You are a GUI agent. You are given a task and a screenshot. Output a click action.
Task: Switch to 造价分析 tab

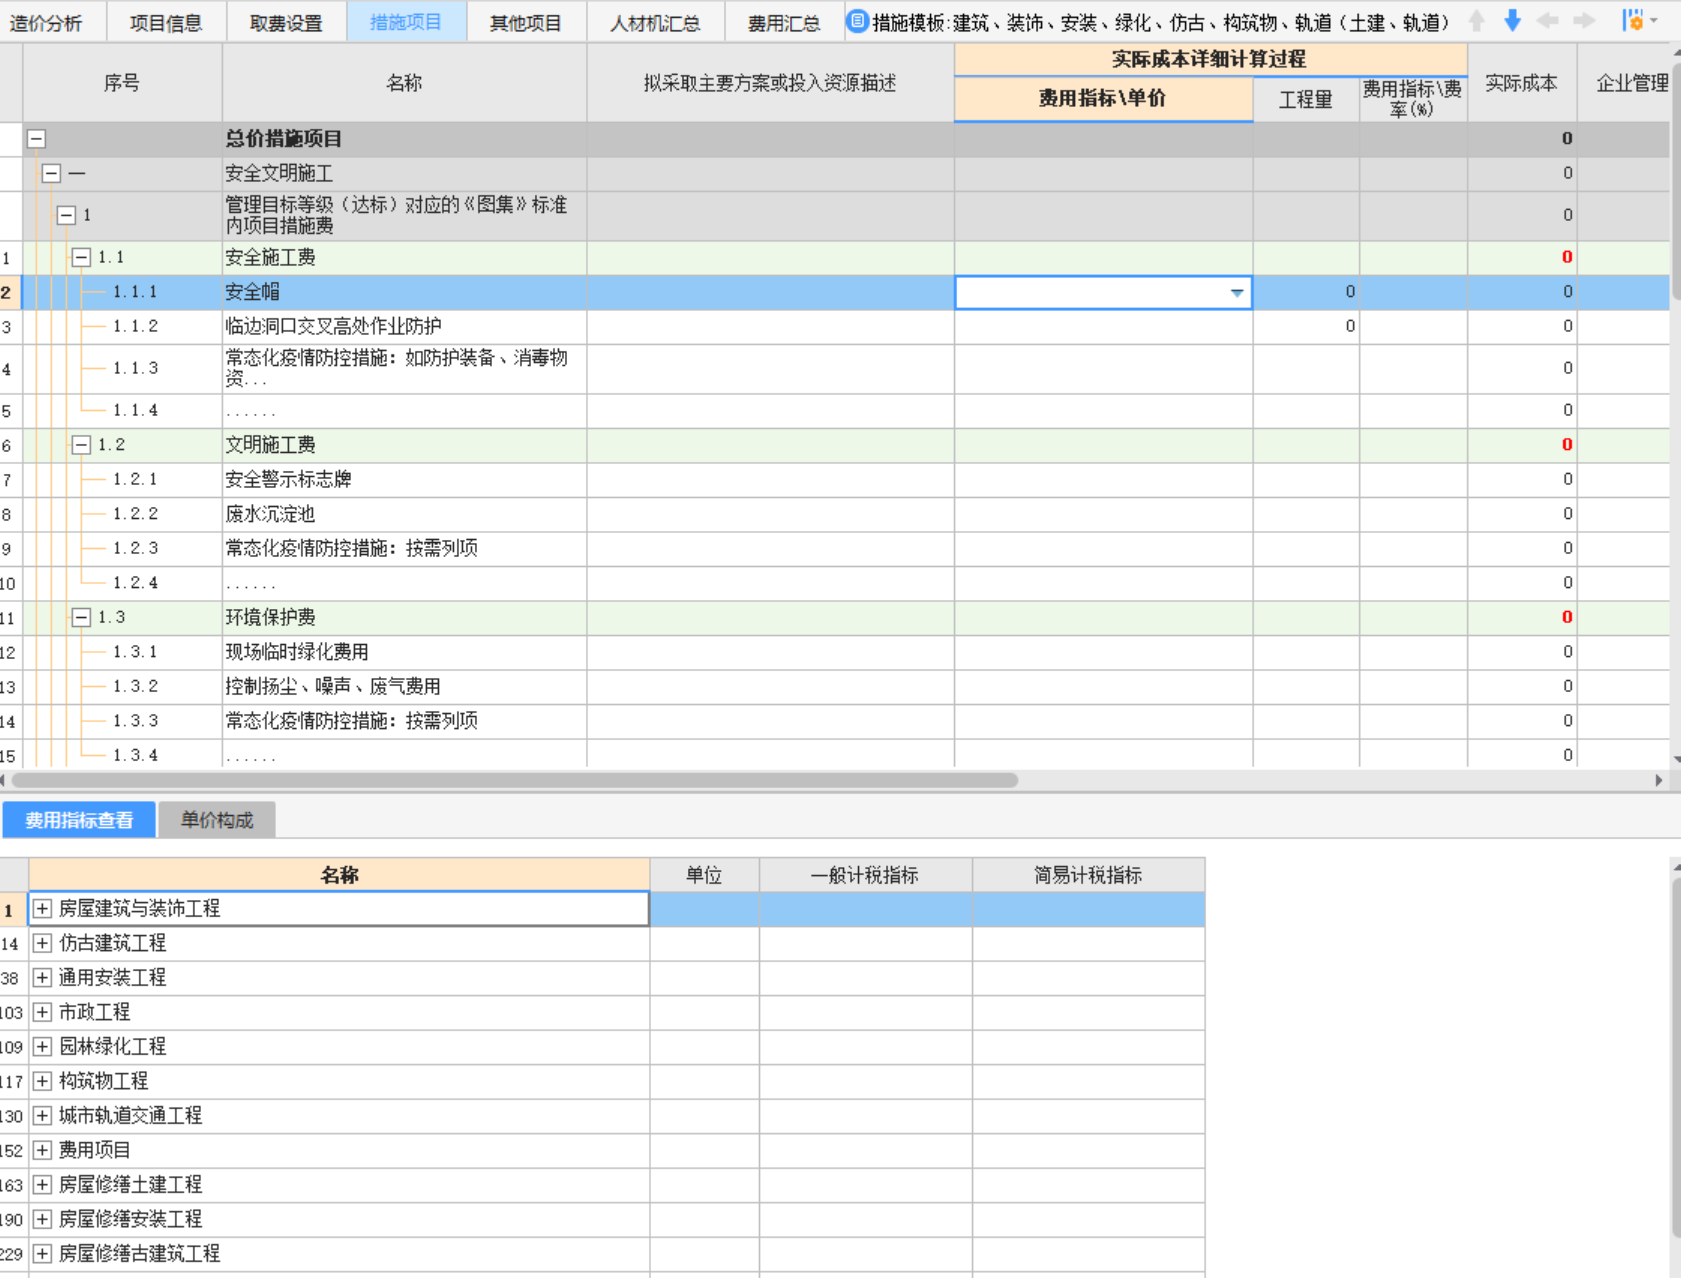point(46,22)
